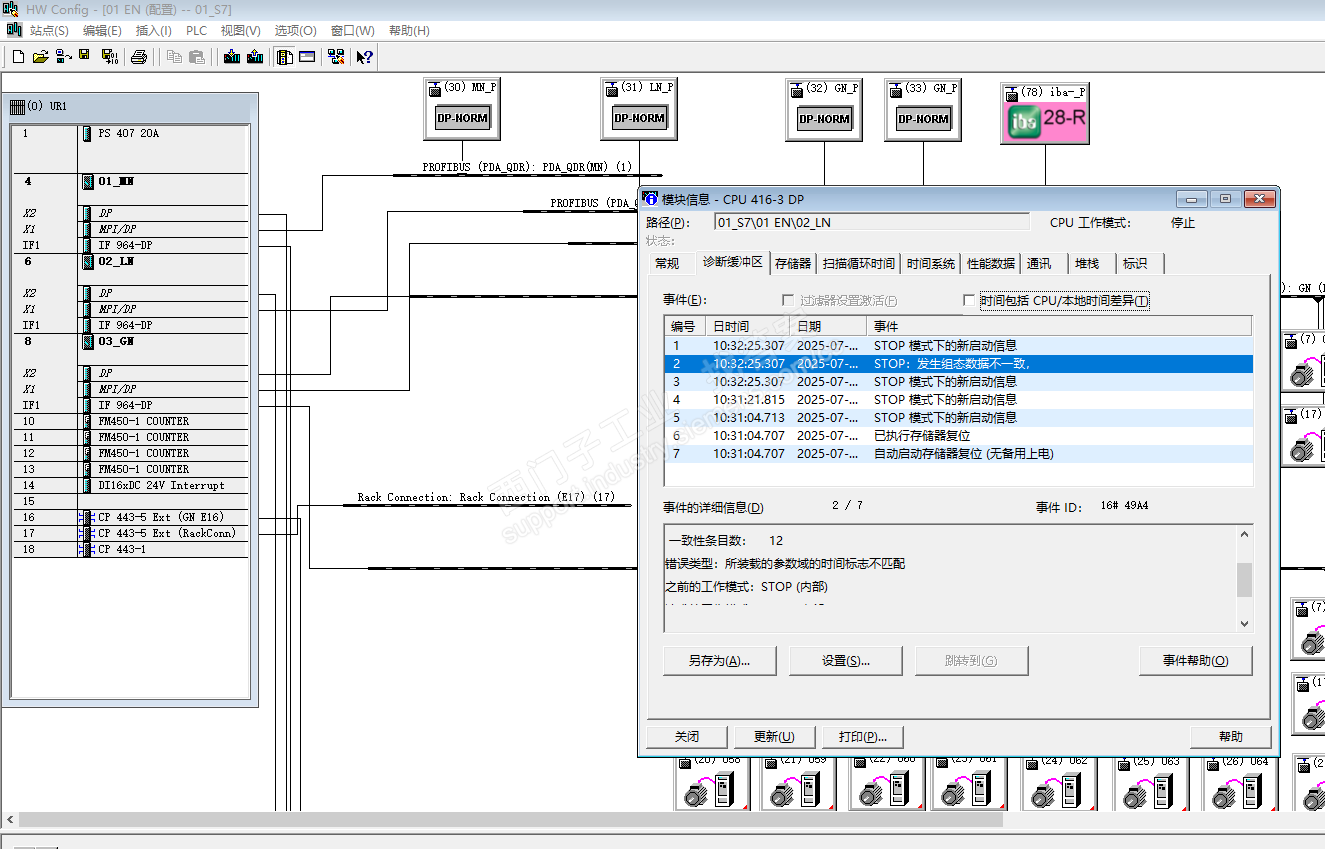Click the 另存为(A)... button
The image size is (1325, 849).
(719, 661)
